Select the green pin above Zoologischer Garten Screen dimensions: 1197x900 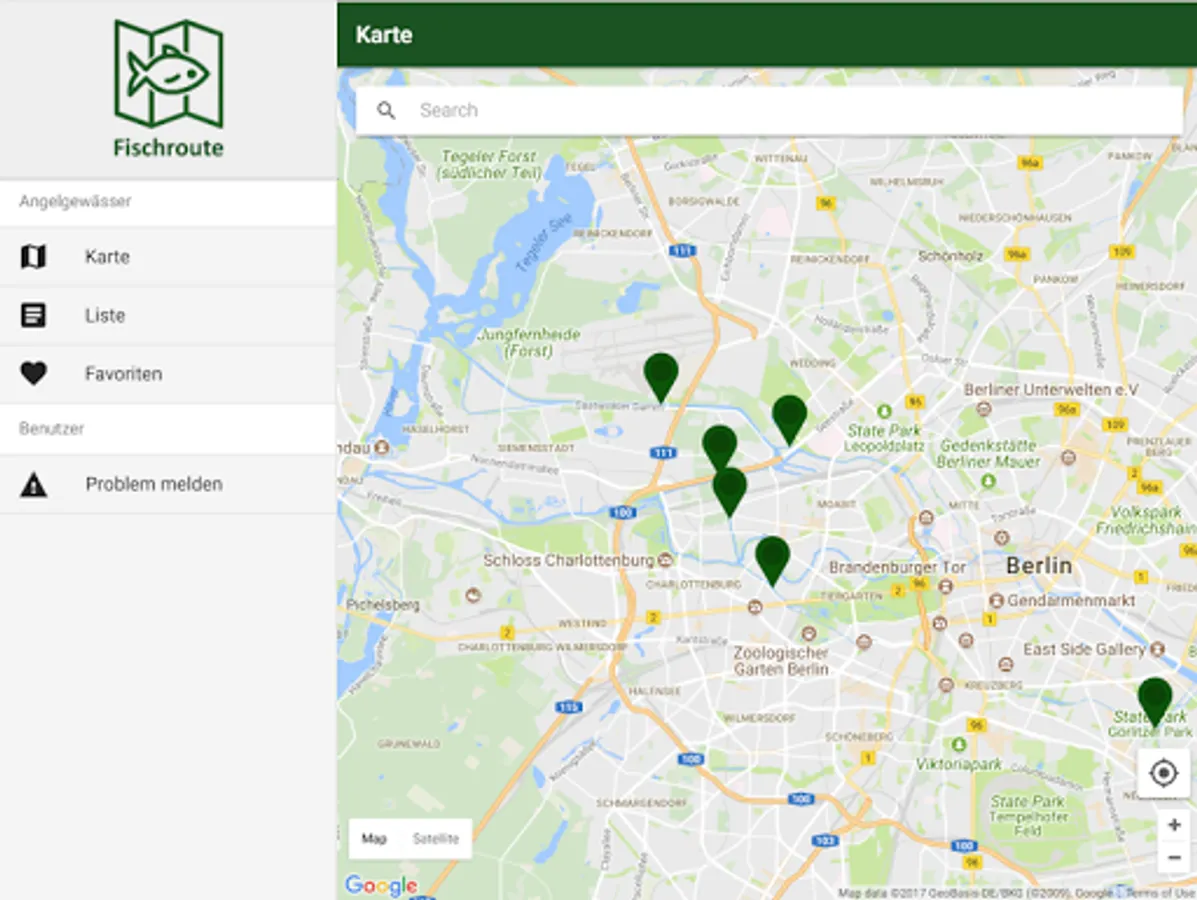pyautogui.click(x=773, y=560)
